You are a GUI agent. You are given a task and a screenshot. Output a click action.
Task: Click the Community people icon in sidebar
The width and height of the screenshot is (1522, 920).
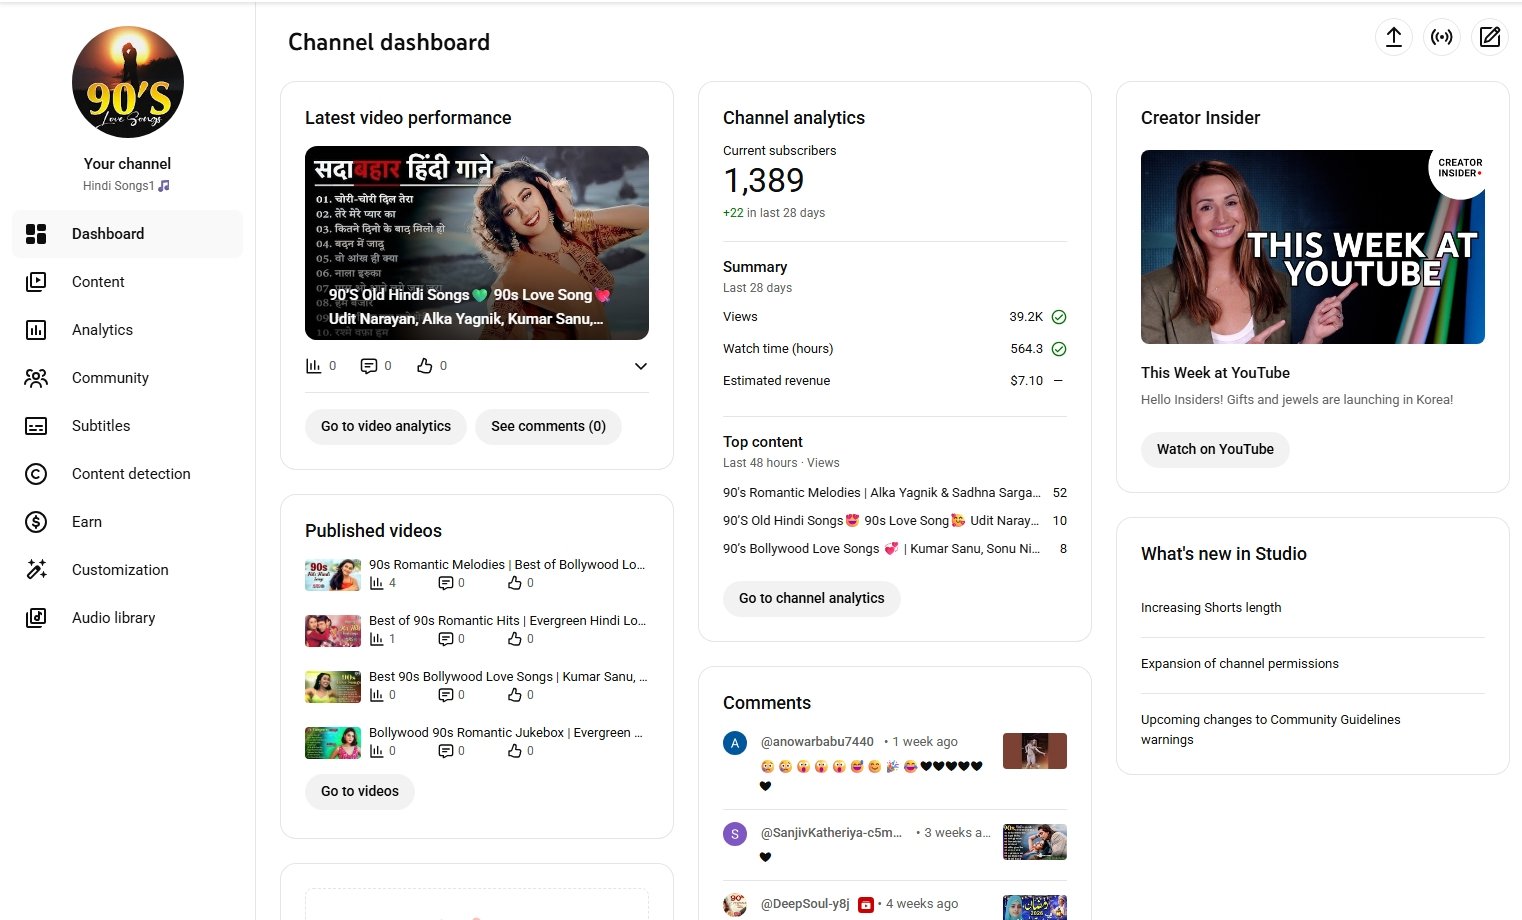[x=36, y=378]
